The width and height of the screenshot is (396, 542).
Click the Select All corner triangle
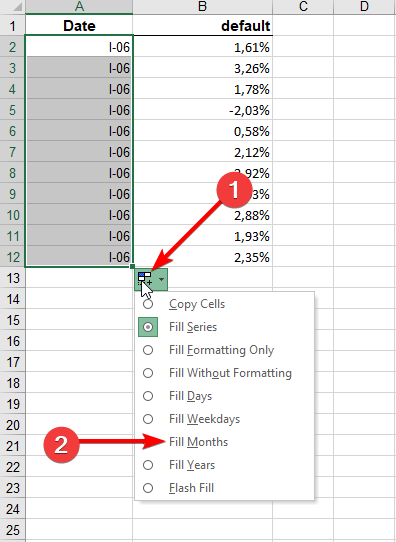(x=16, y=7)
